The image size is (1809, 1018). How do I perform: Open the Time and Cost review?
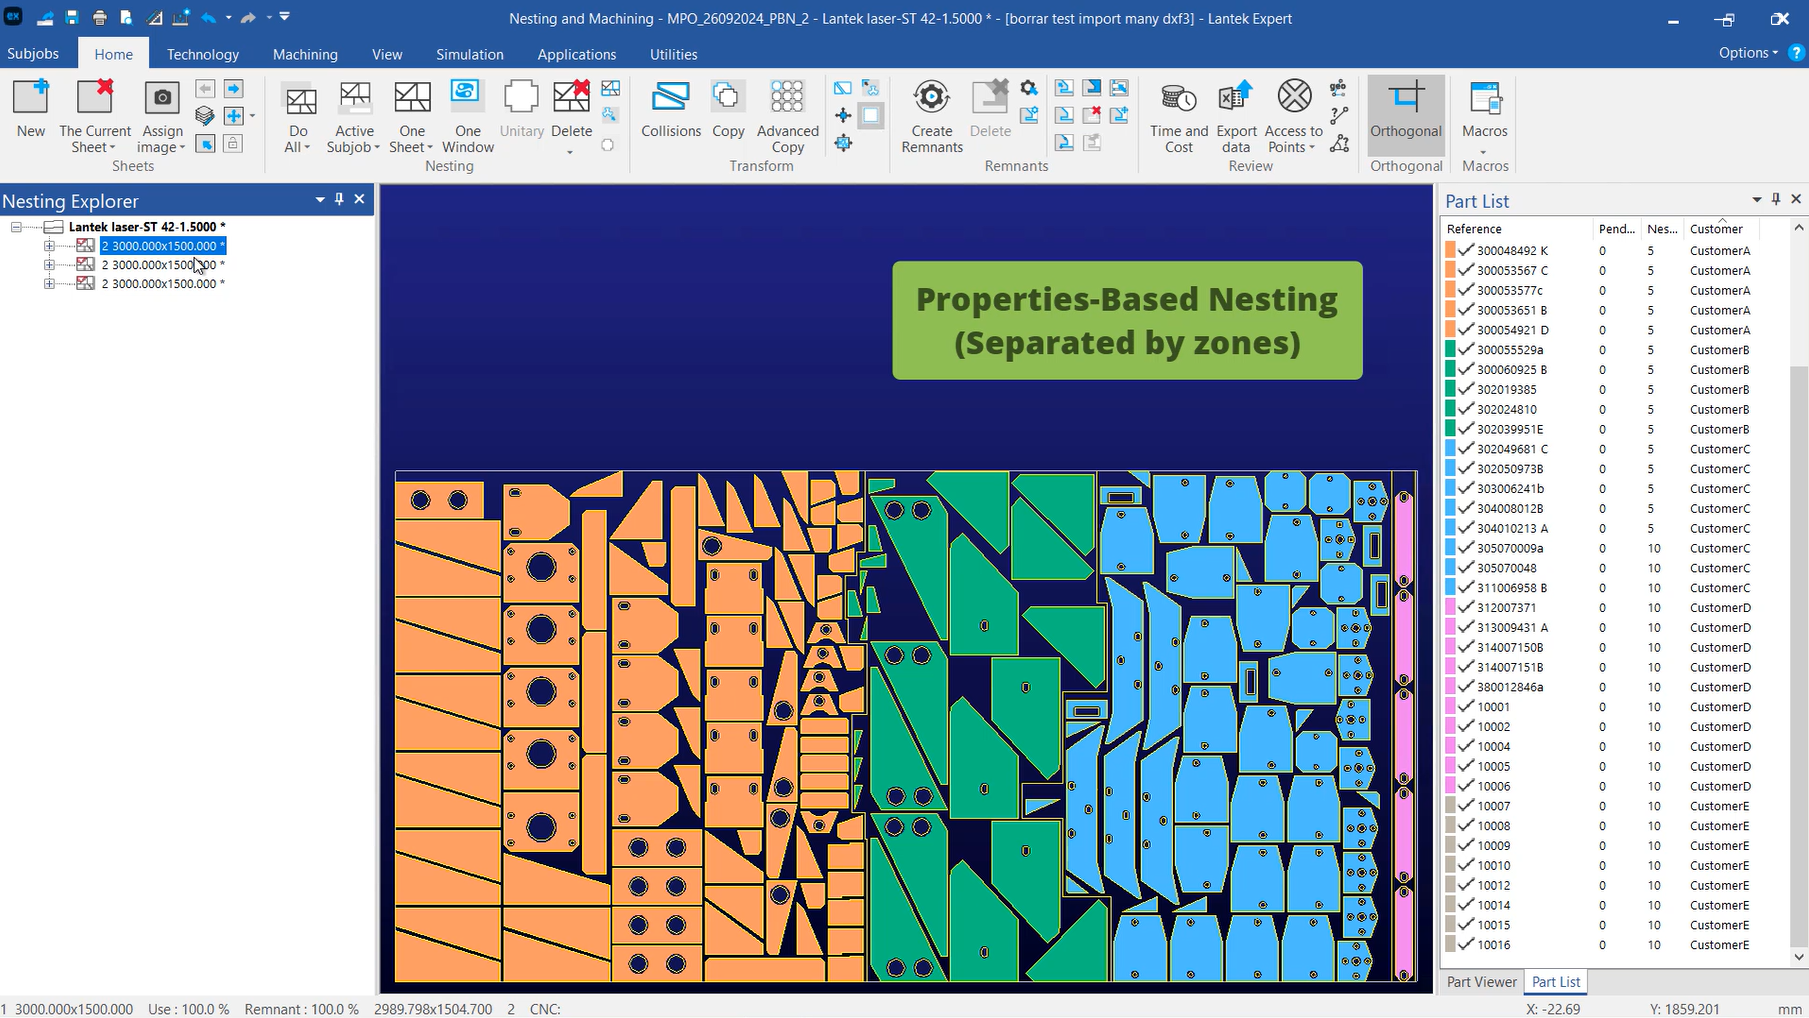1178,99
